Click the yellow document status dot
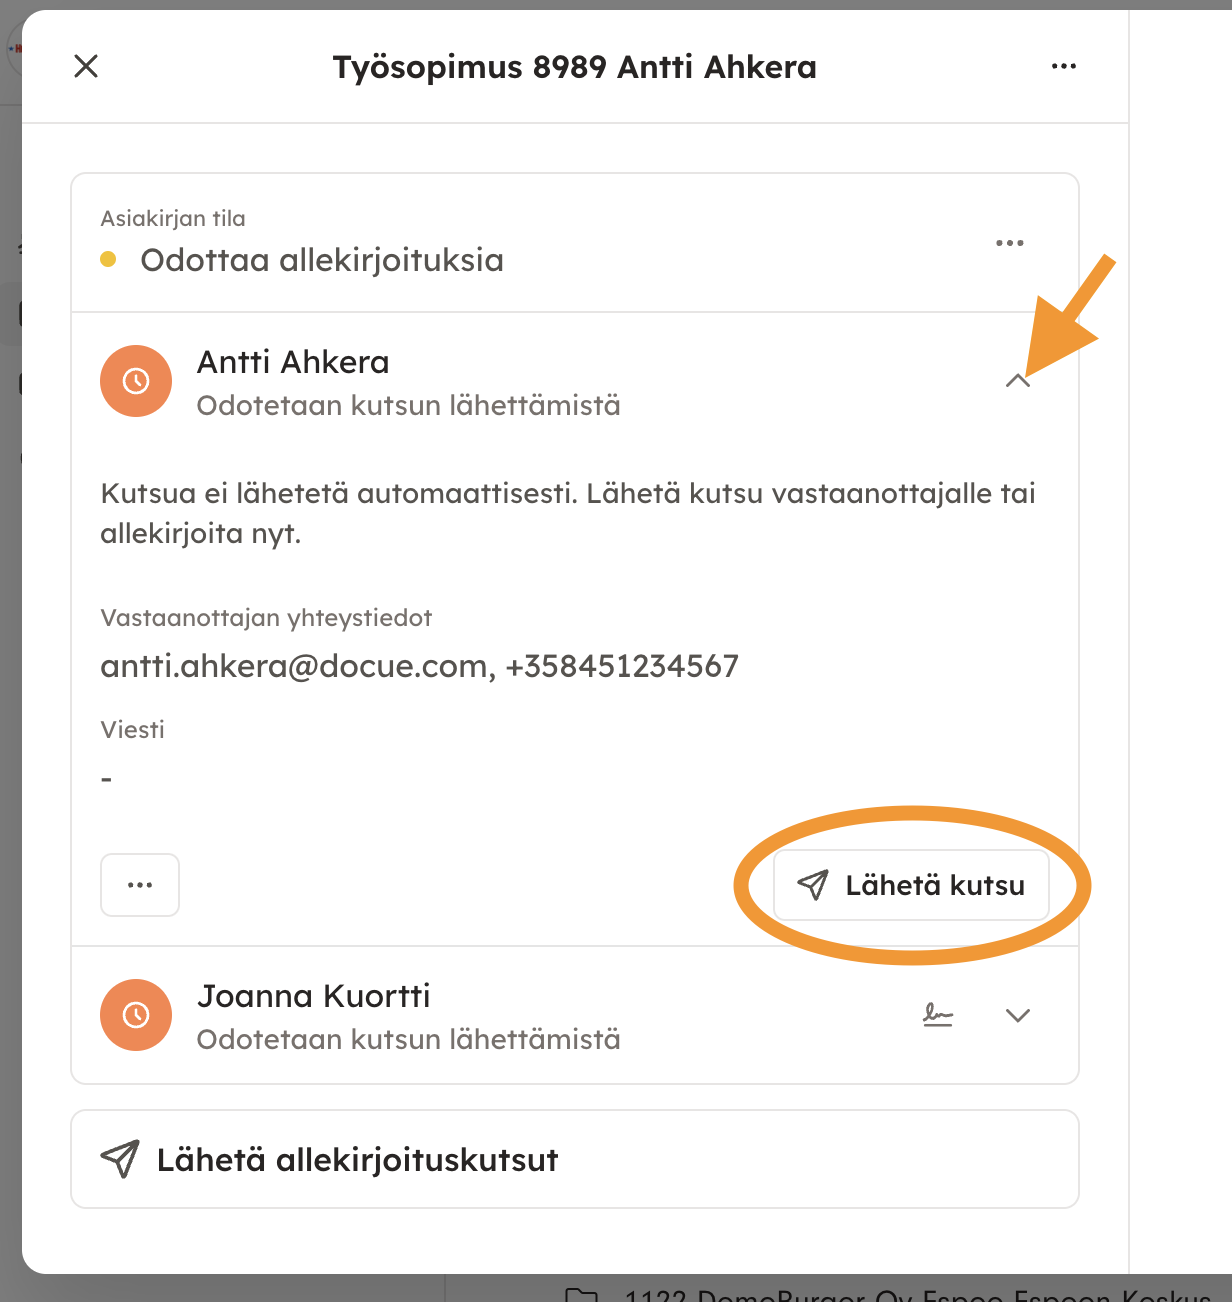The height and width of the screenshot is (1302, 1232). [x=109, y=260]
